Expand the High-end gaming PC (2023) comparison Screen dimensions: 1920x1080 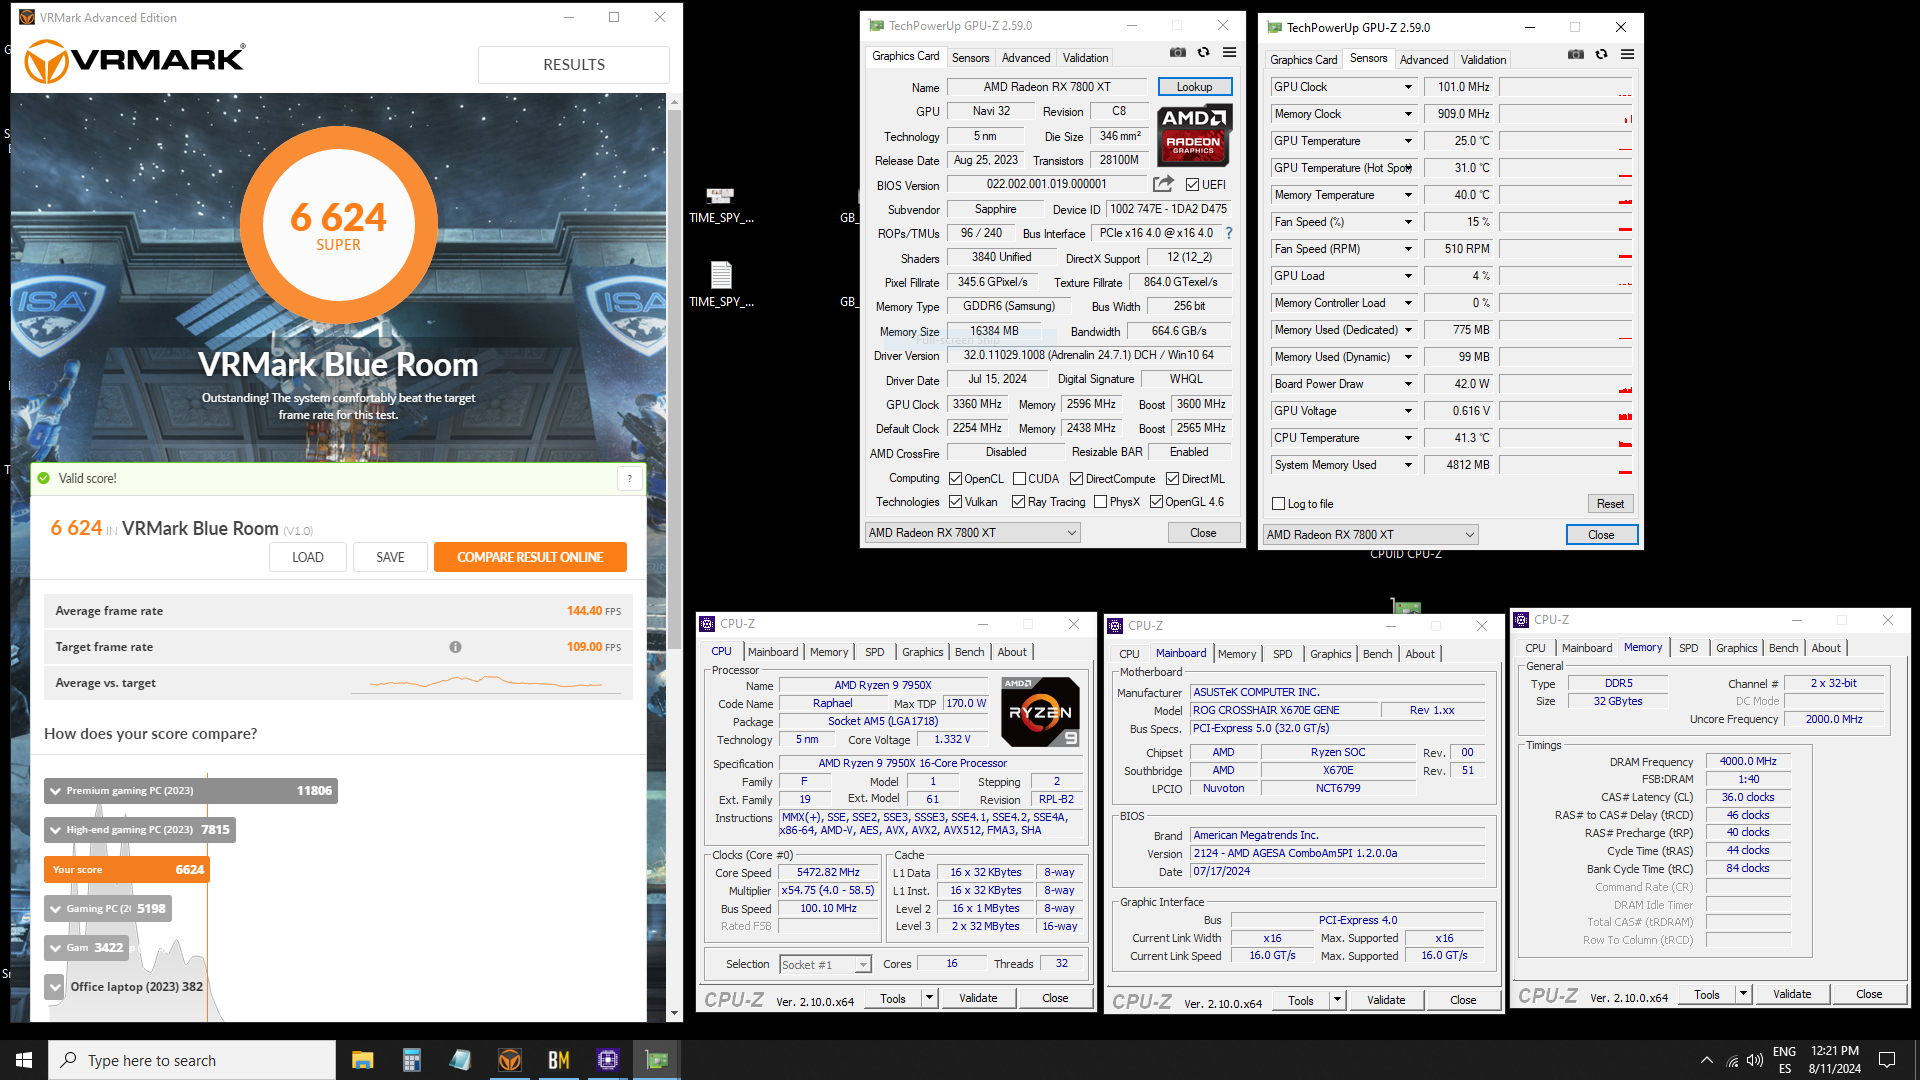point(55,830)
